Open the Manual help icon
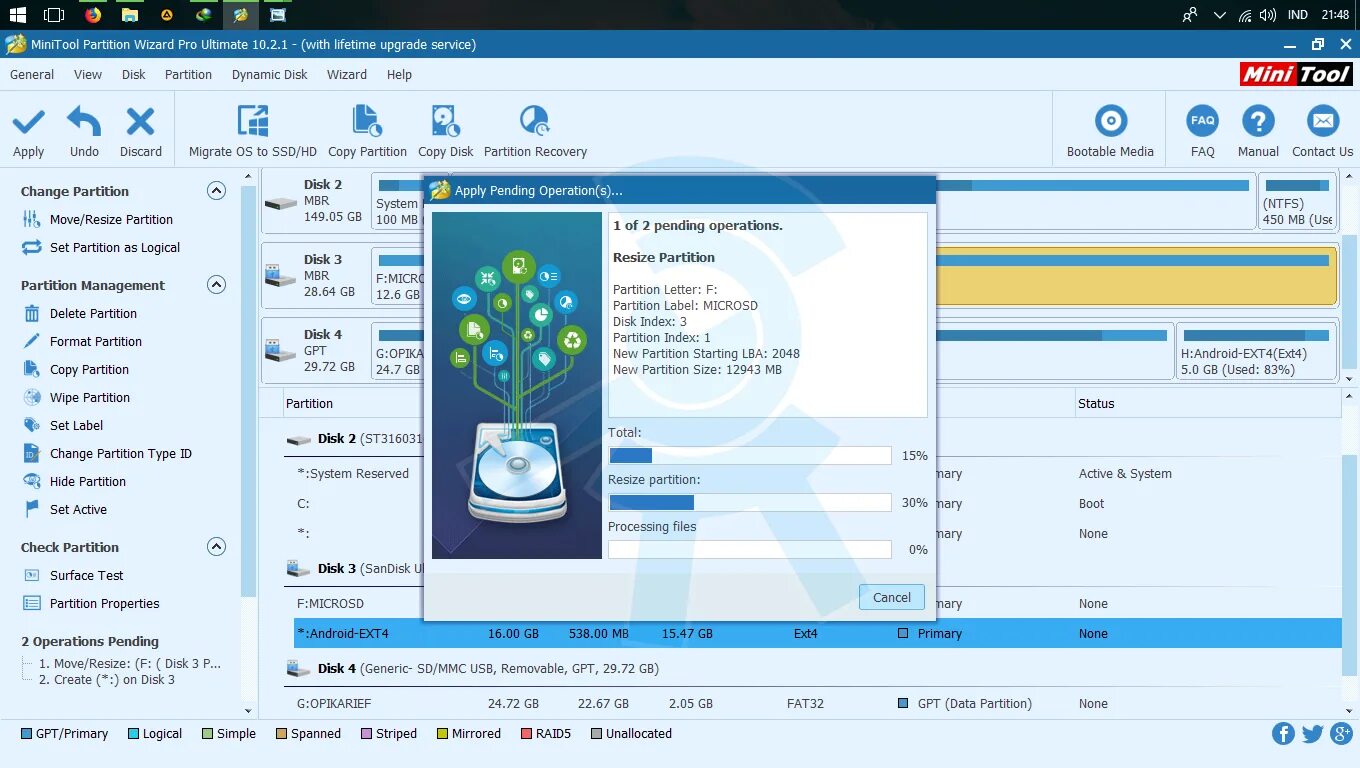 (1258, 122)
